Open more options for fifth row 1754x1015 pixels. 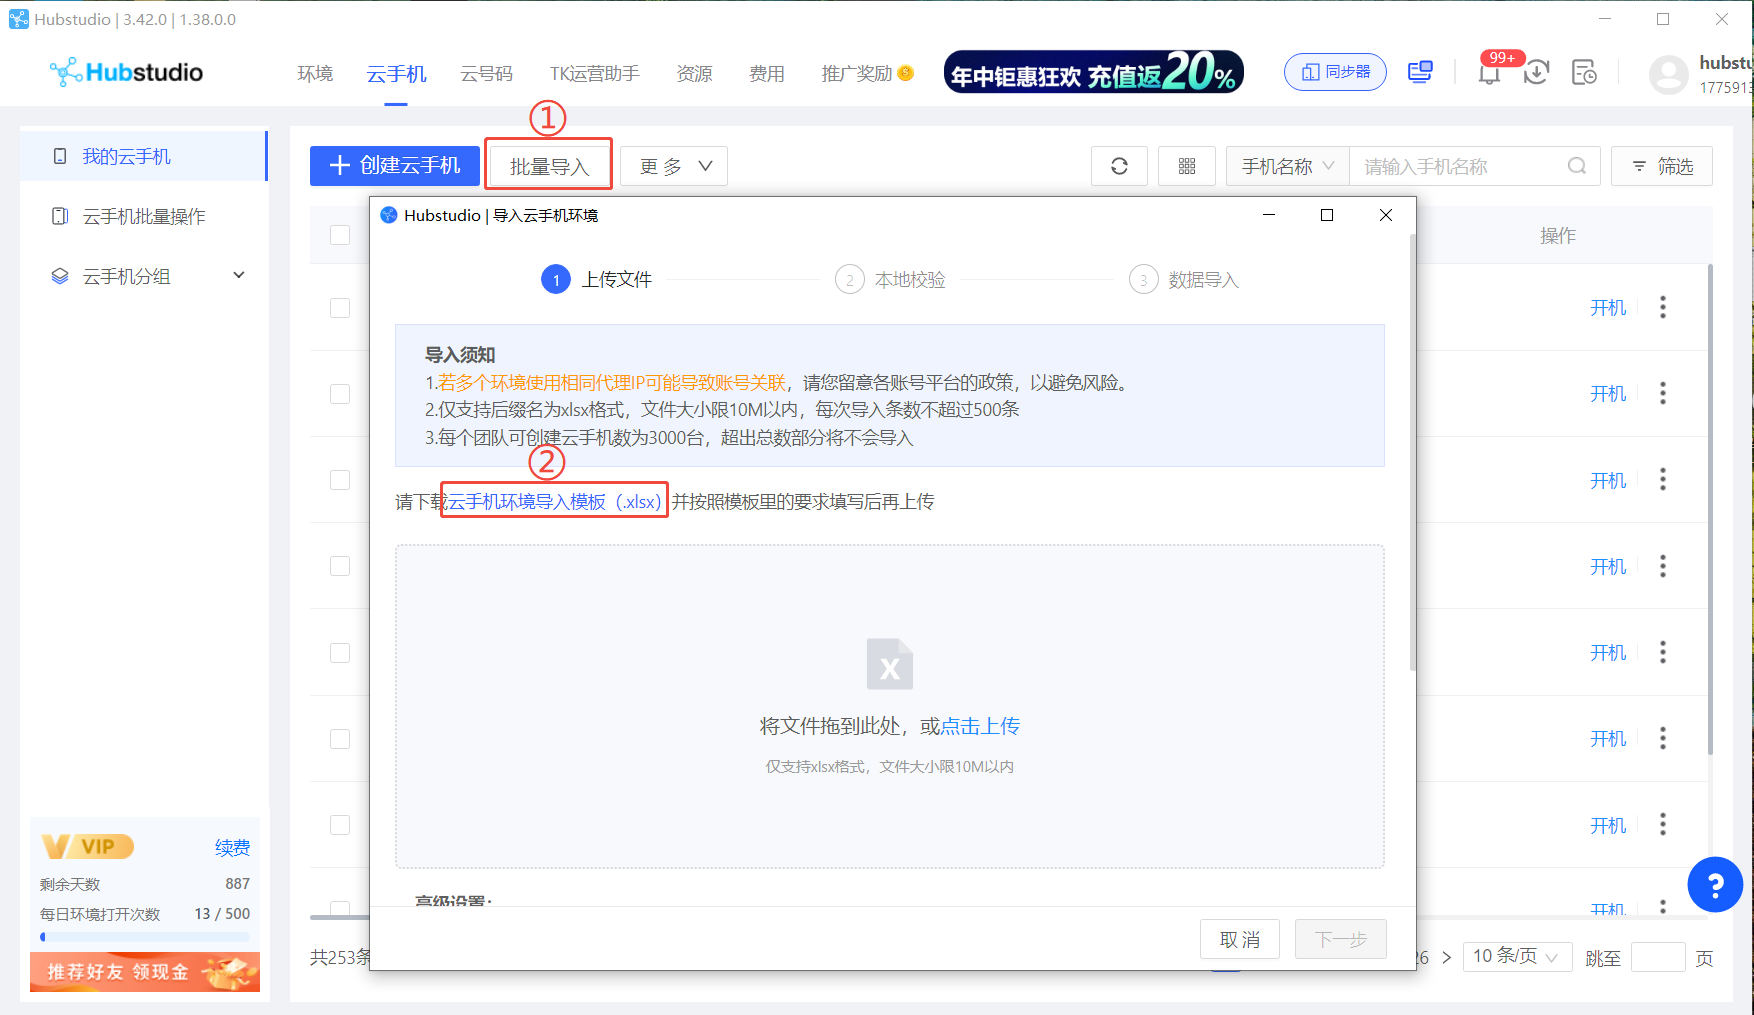coord(1663,652)
